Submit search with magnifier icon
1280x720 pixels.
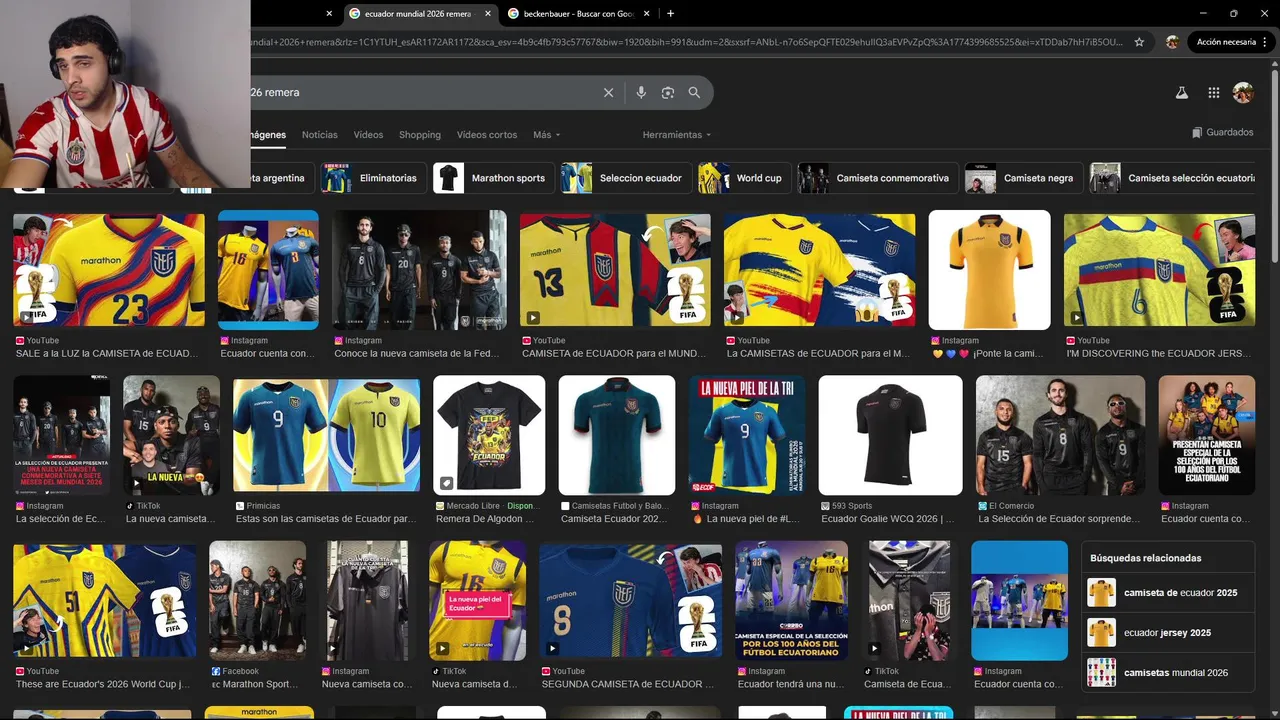pyautogui.click(x=694, y=92)
